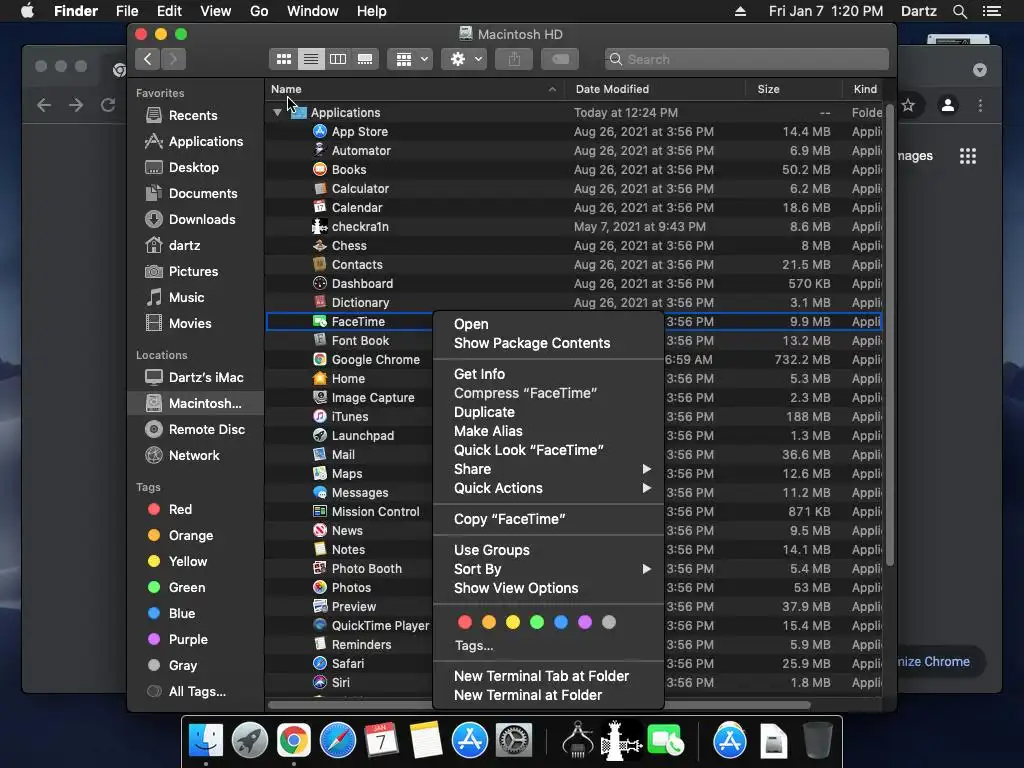The image size is (1024, 768).
Task: Expand the Sort By submenu
Action: [549, 569]
